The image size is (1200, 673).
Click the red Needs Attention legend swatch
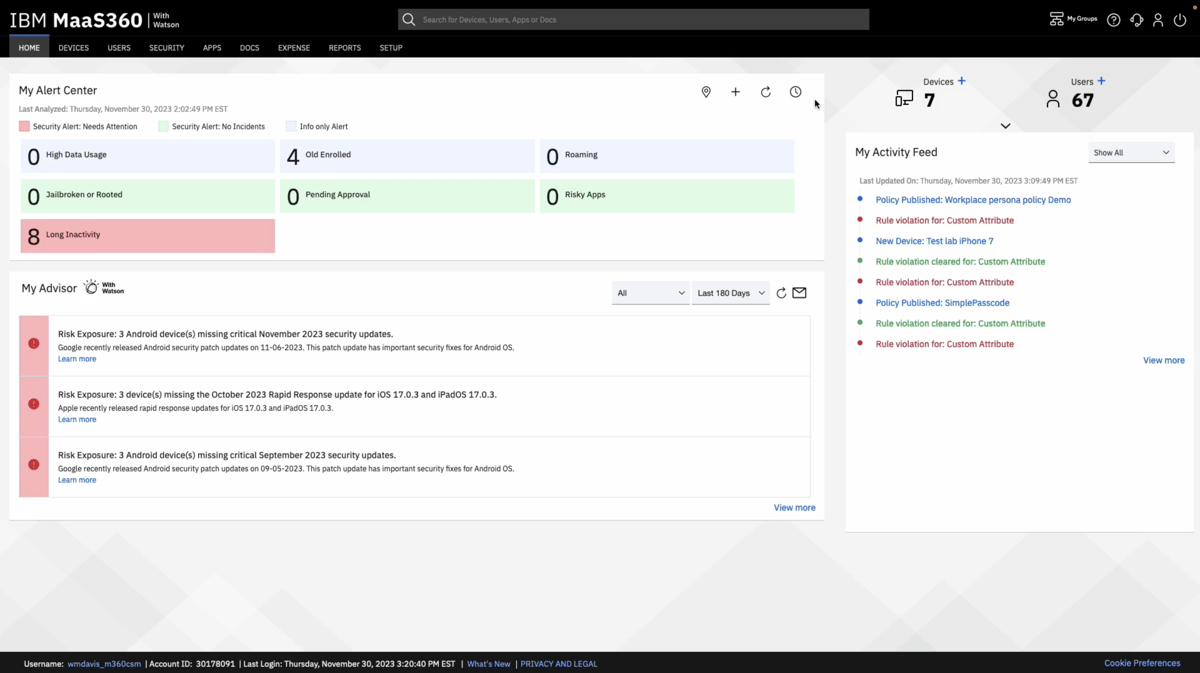22,126
